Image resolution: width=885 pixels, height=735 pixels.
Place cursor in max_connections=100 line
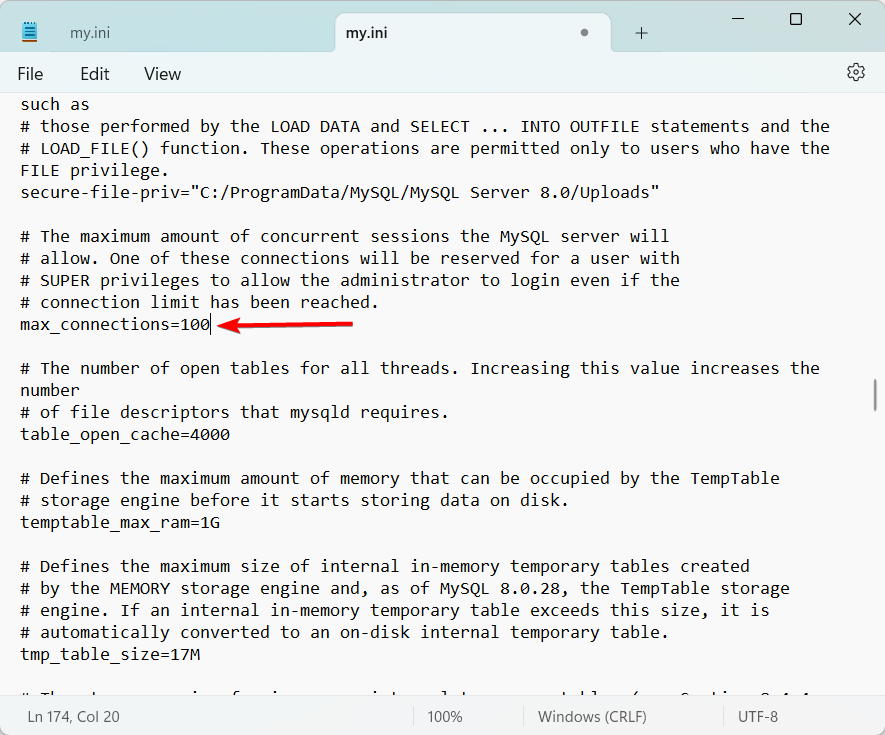115,325
